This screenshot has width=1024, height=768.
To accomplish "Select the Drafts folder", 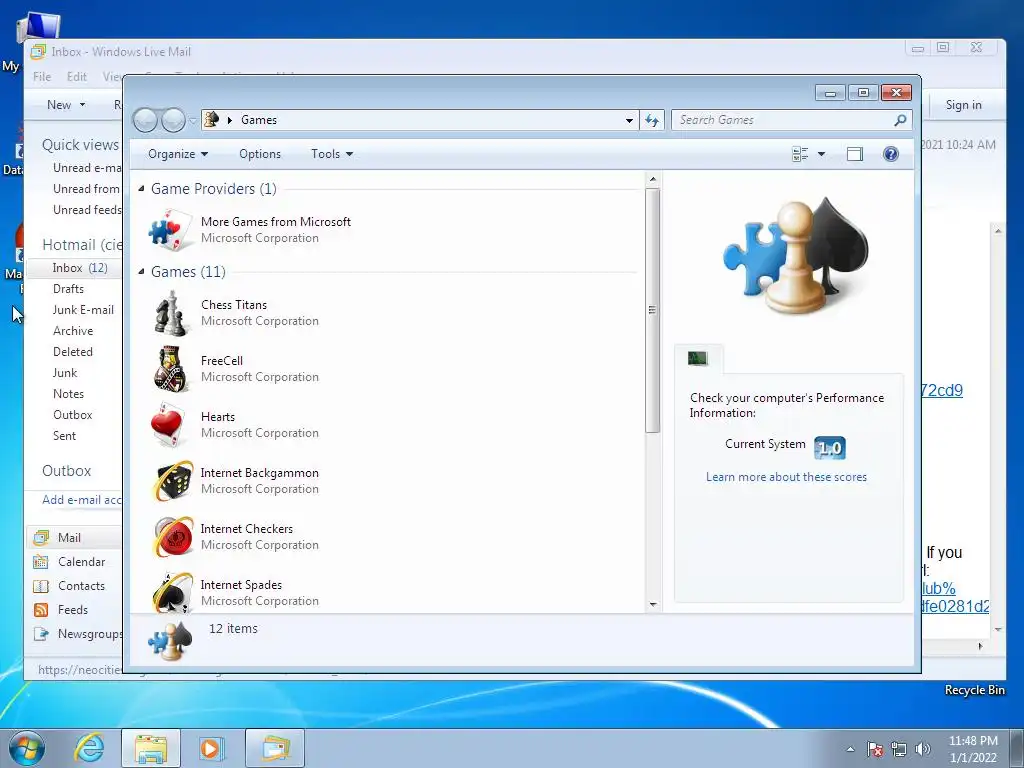I will 69,289.
